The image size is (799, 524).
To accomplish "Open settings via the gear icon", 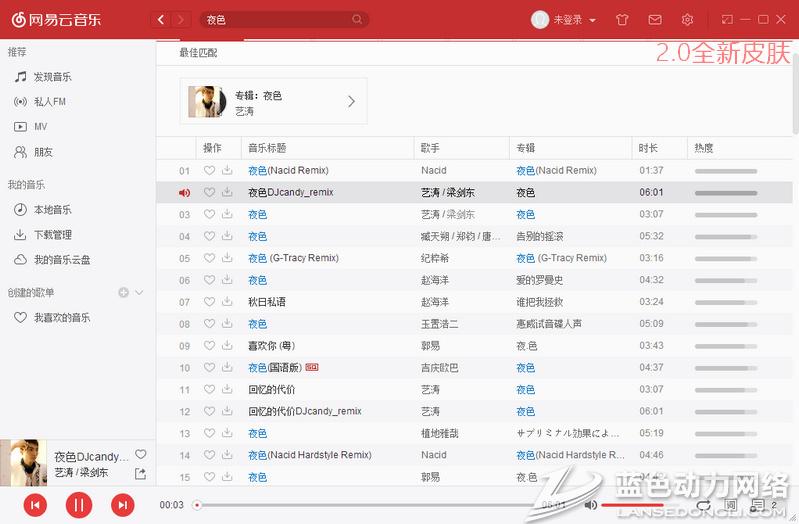I will pos(687,20).
